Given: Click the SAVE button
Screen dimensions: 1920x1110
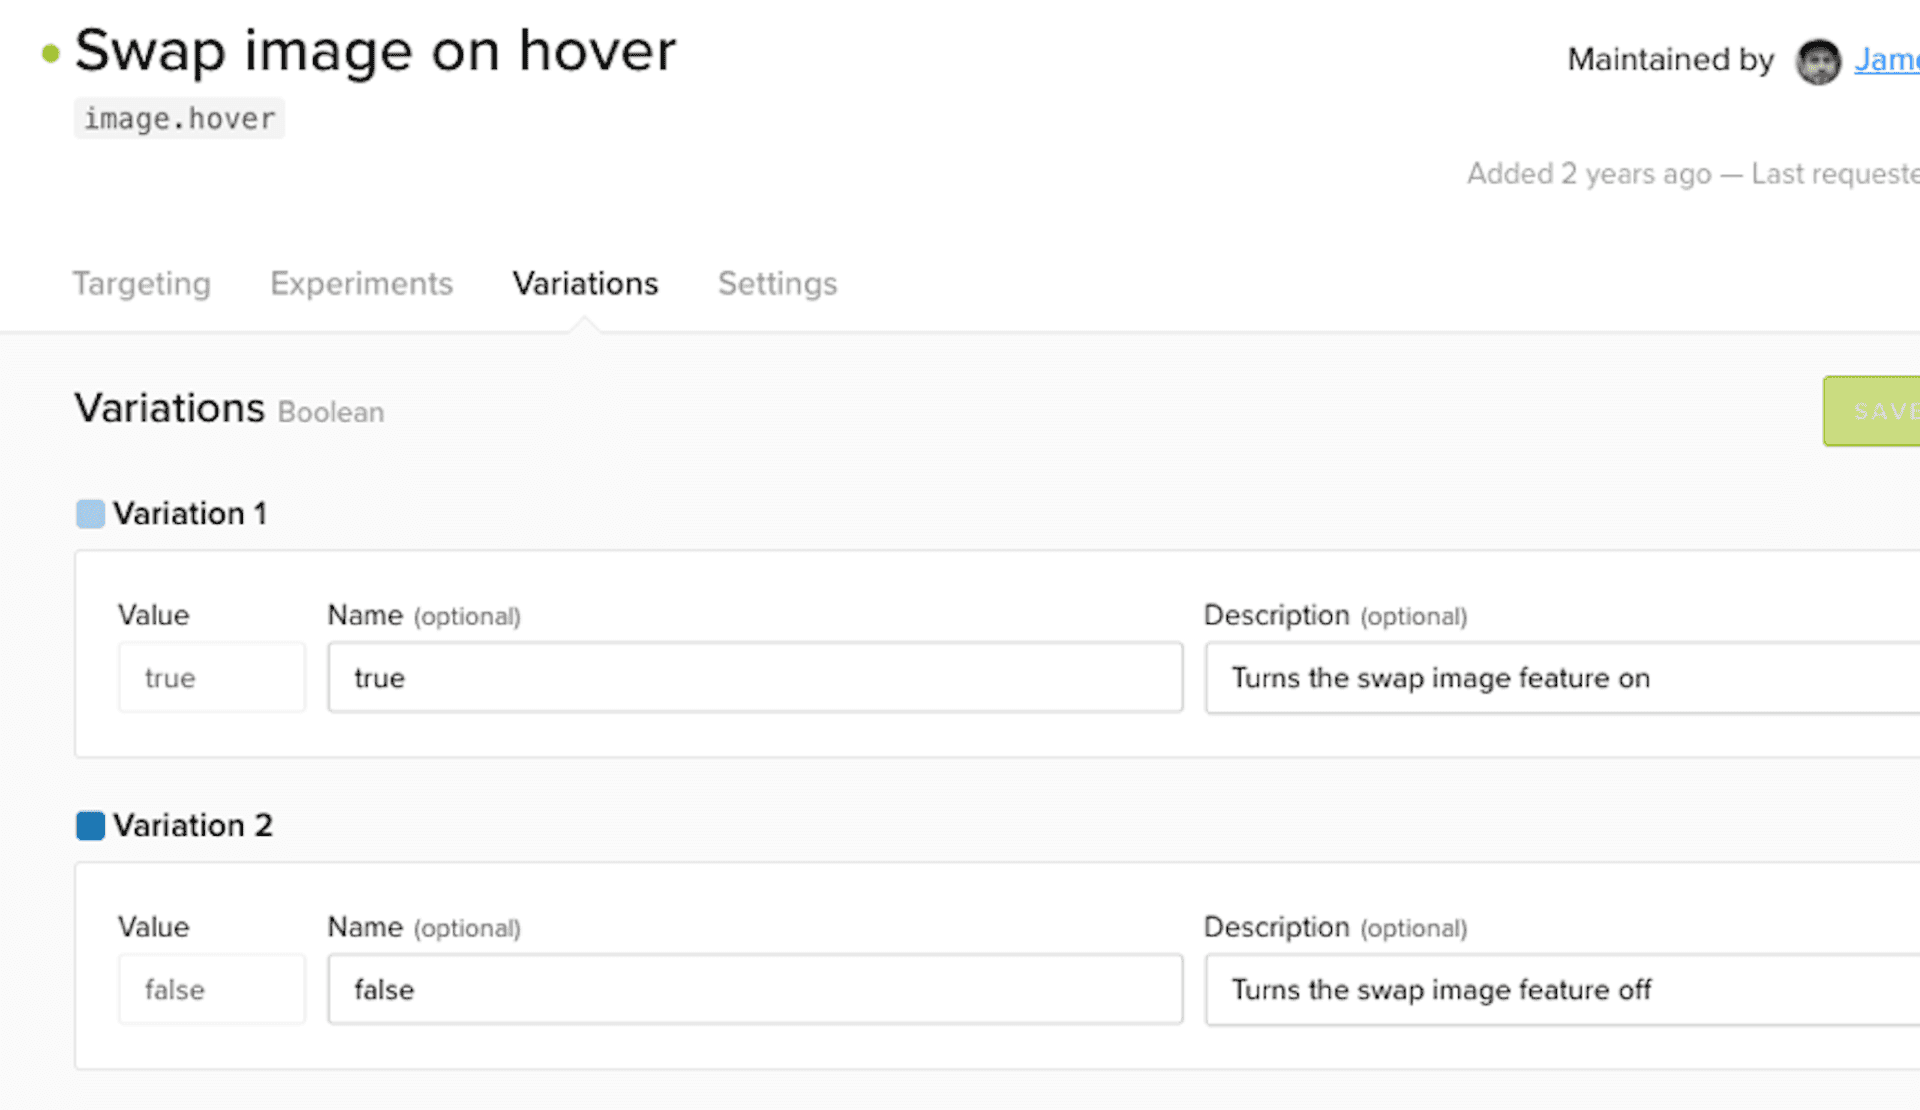Looking at the screenshot, I should [1880, 410].
